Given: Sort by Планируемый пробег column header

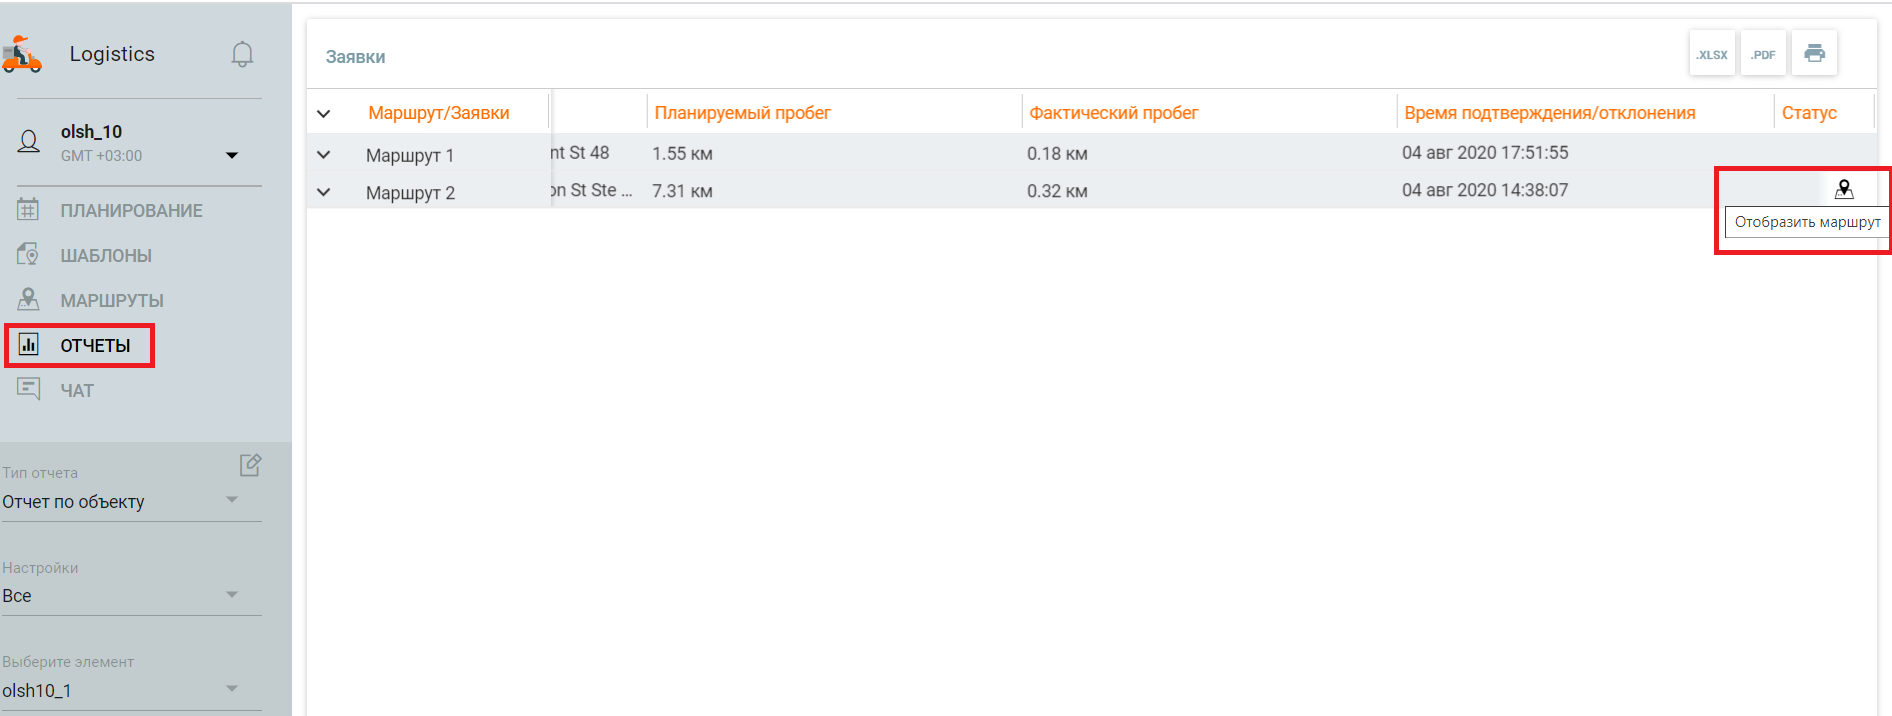Looking at the screenshot, I should 742,113.
